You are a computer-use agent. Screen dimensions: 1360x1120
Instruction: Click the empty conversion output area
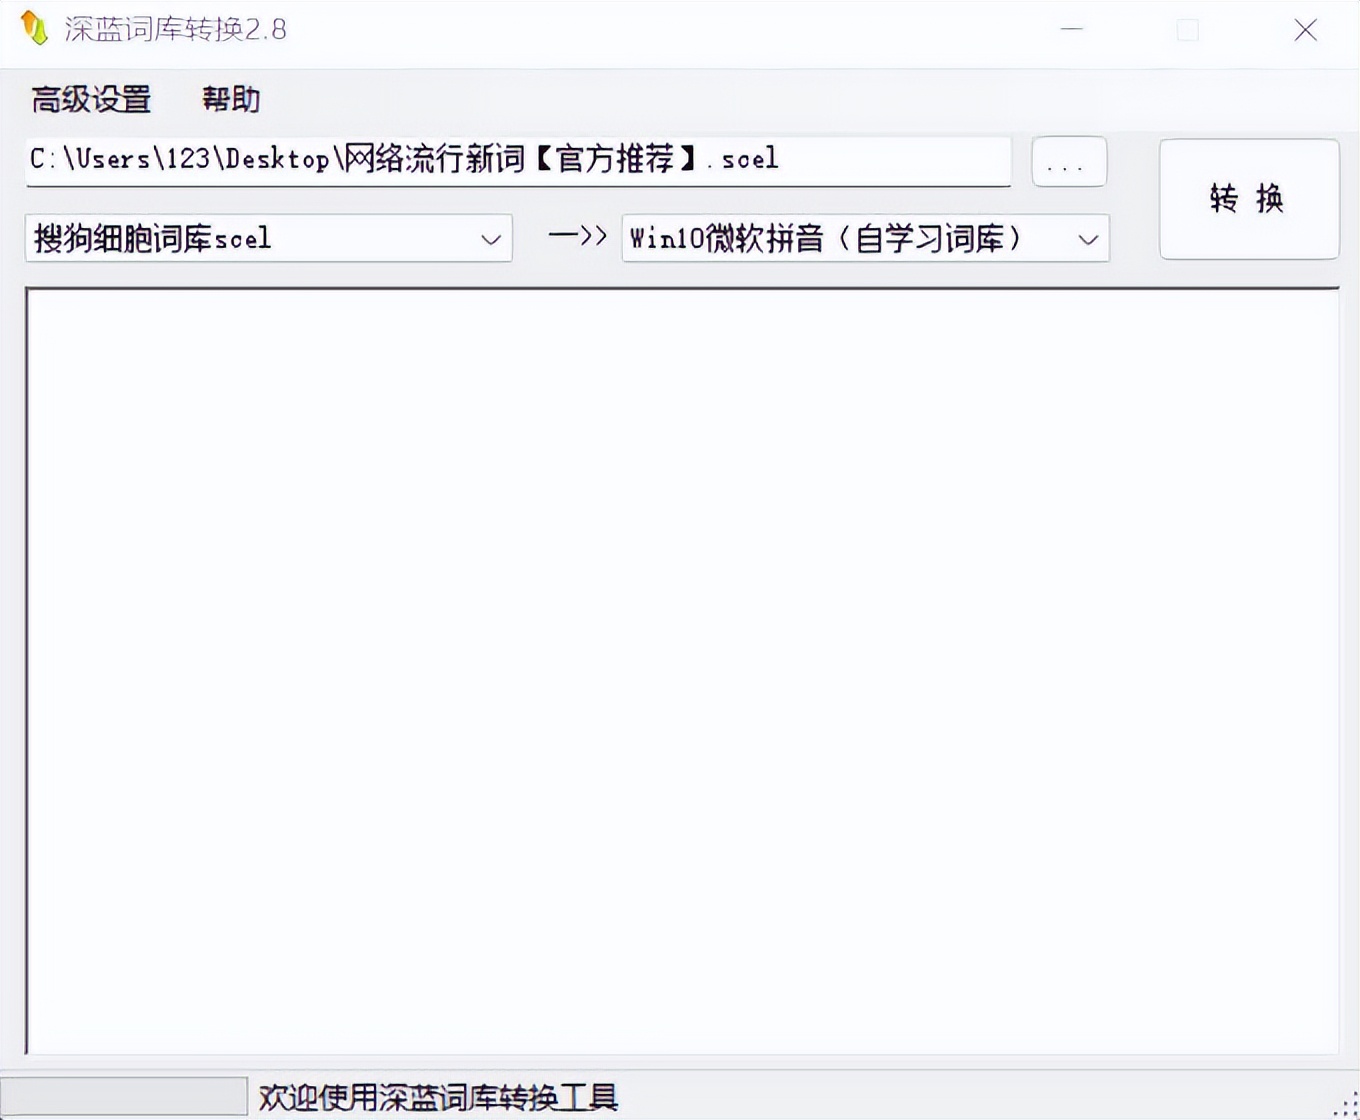point(680,670)
